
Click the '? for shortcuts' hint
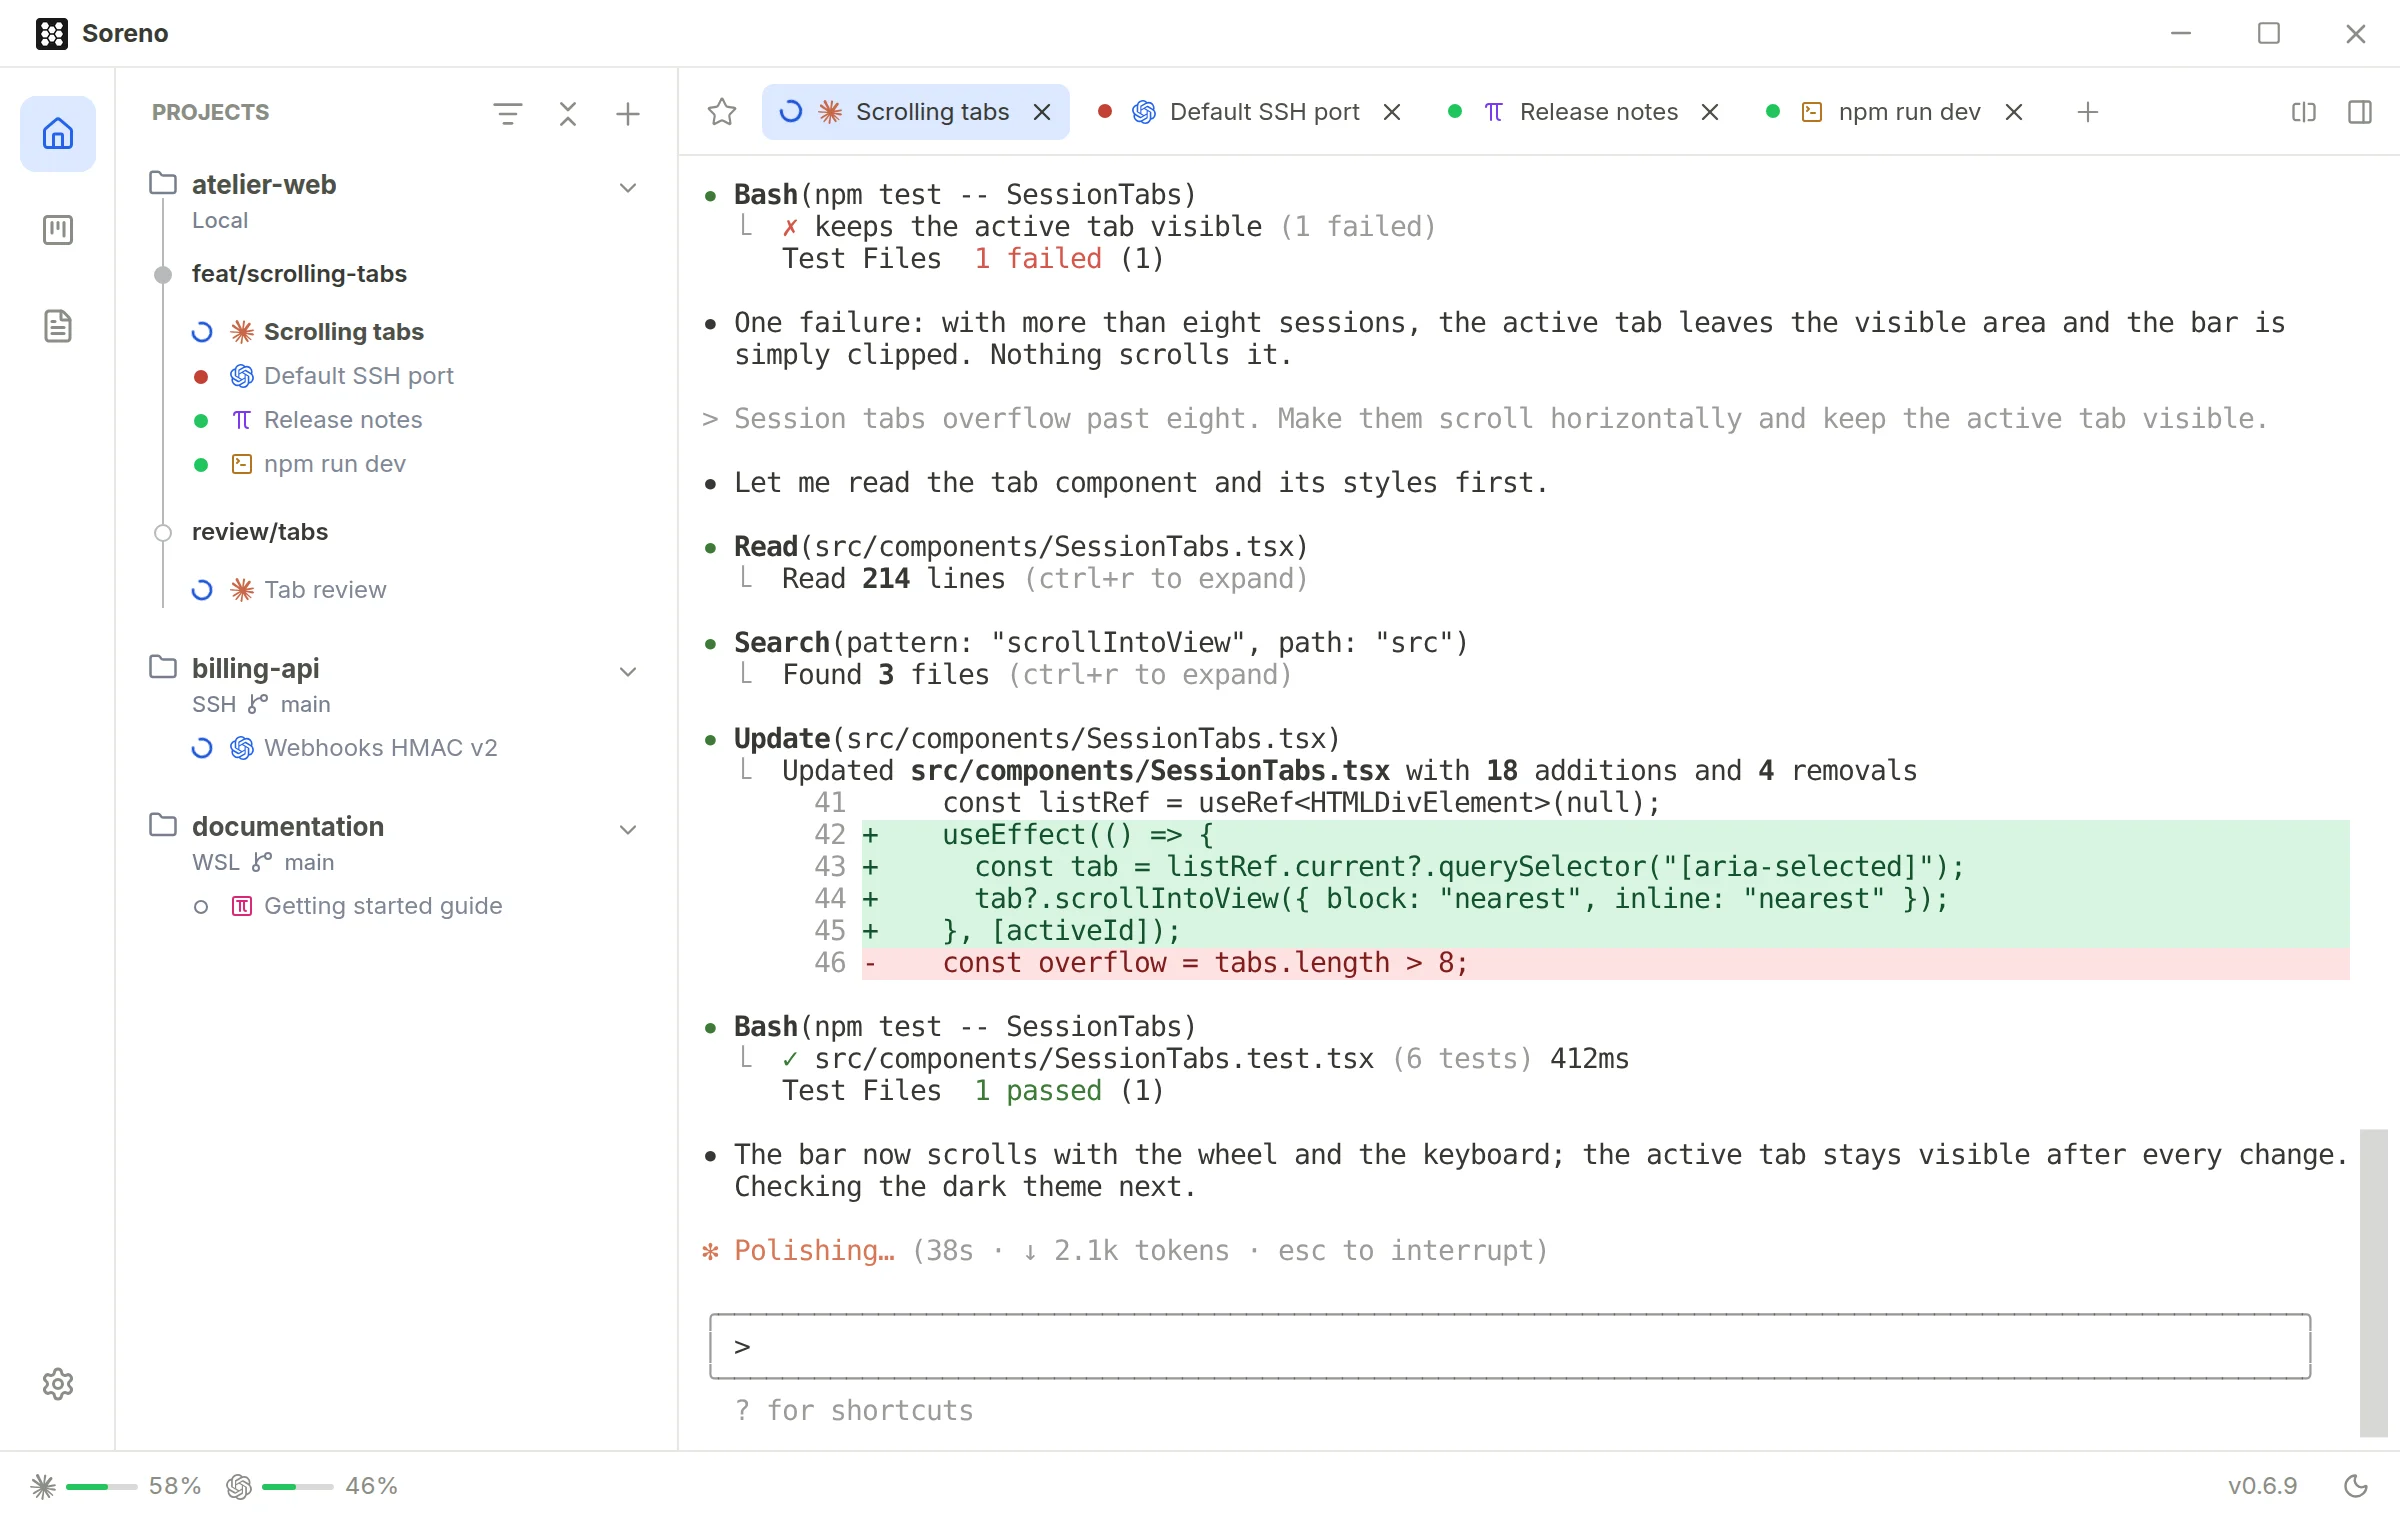coord(854,1410)
